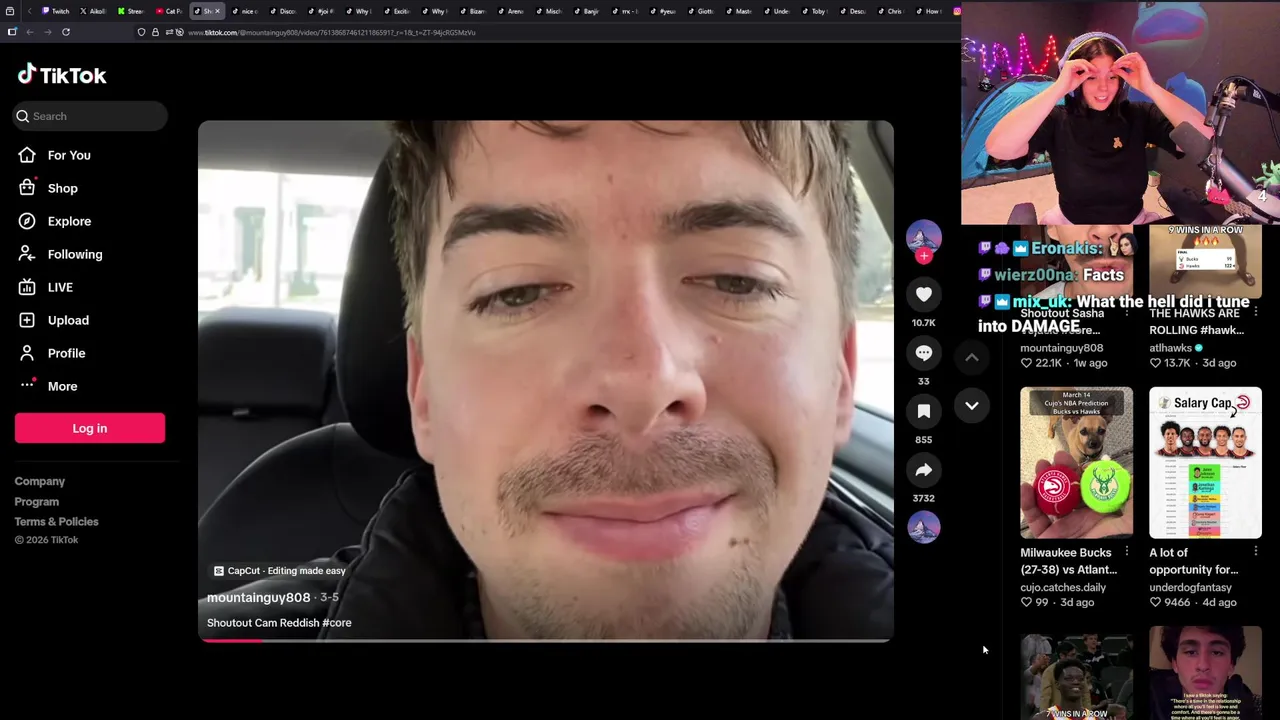Open the shield tracking-protection icon in address bar

pyautogui.click(x=141, y=32)
